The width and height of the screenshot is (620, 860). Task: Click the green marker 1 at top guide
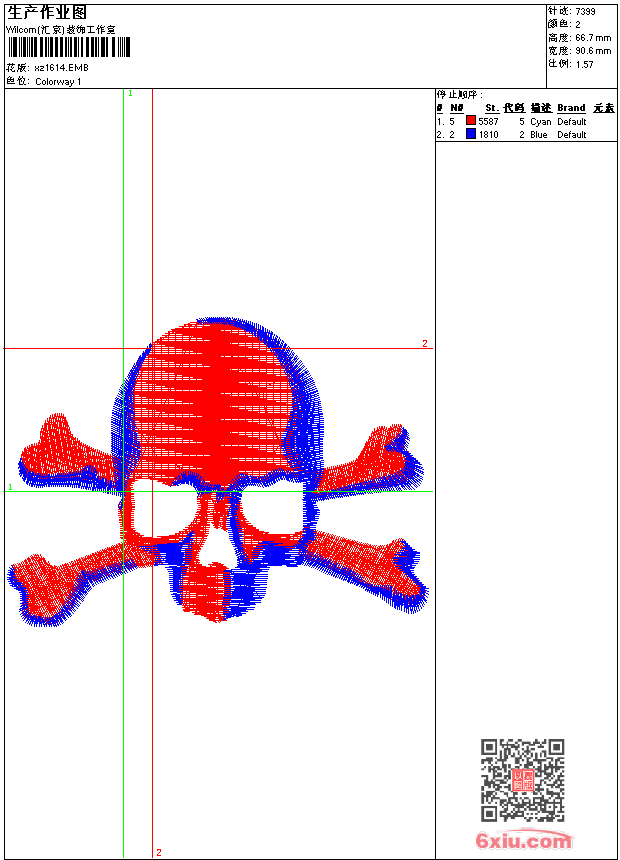(130, 93)
